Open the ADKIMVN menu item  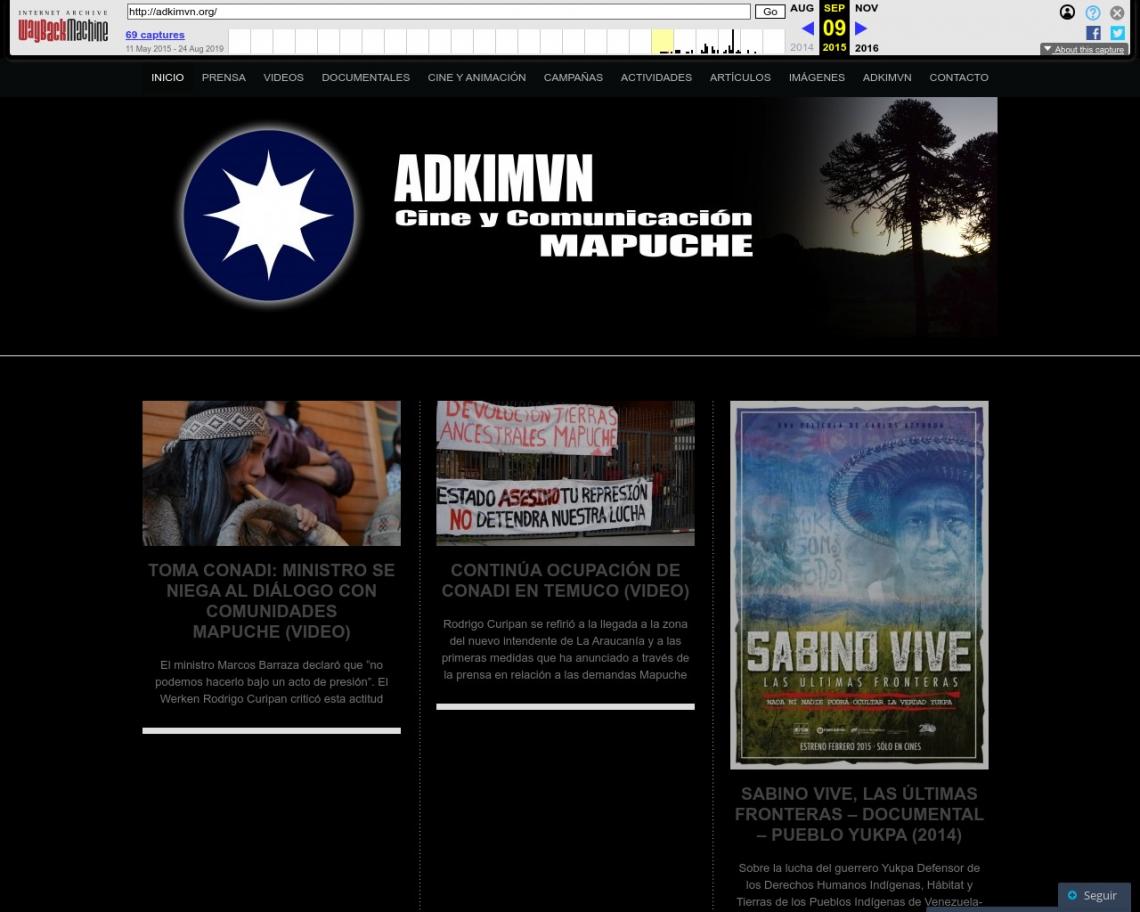[887, 77]
